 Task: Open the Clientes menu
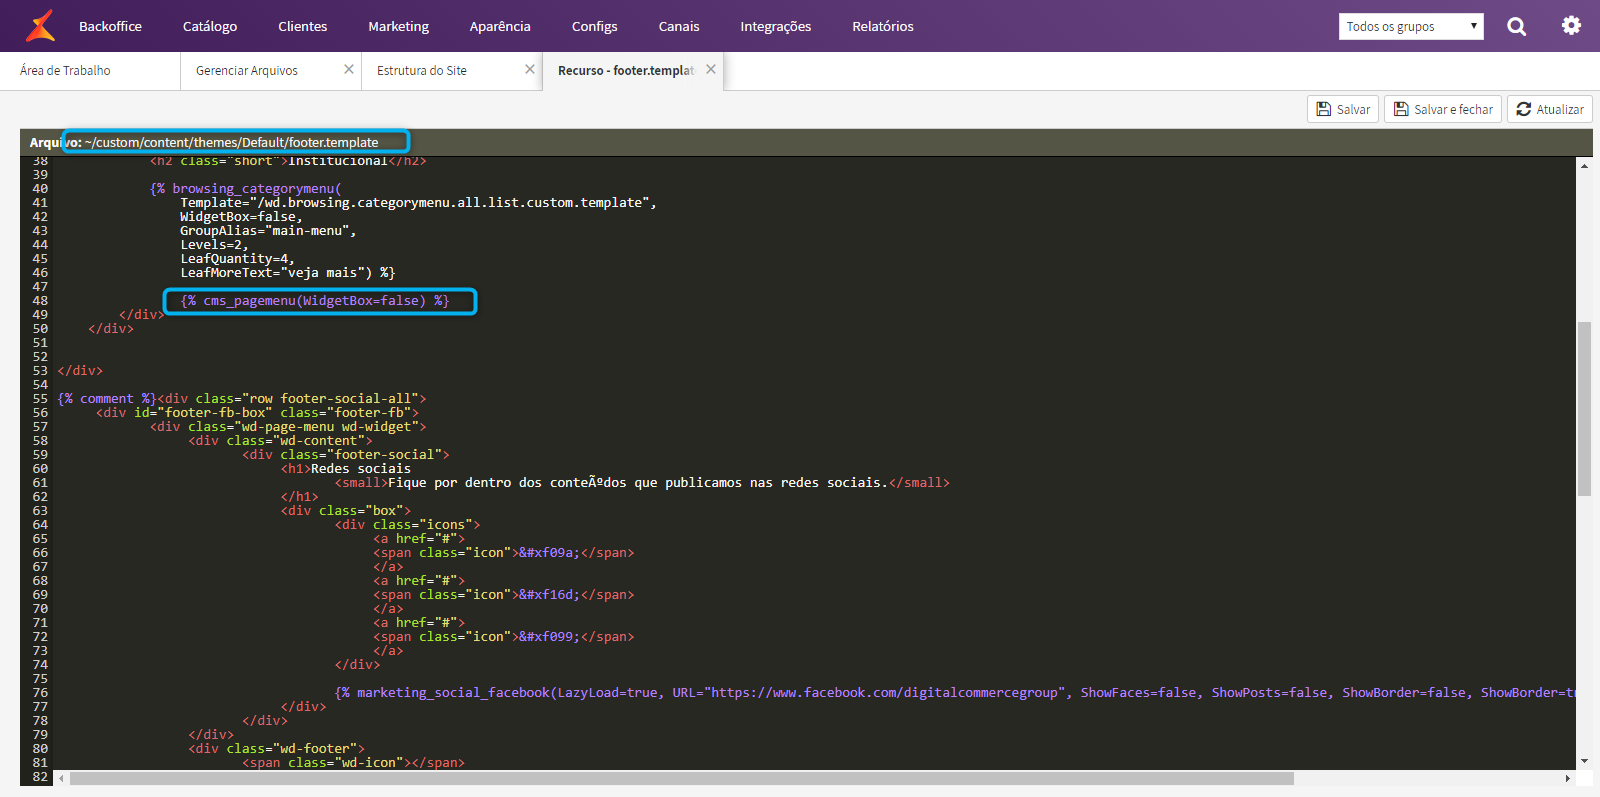302,26
